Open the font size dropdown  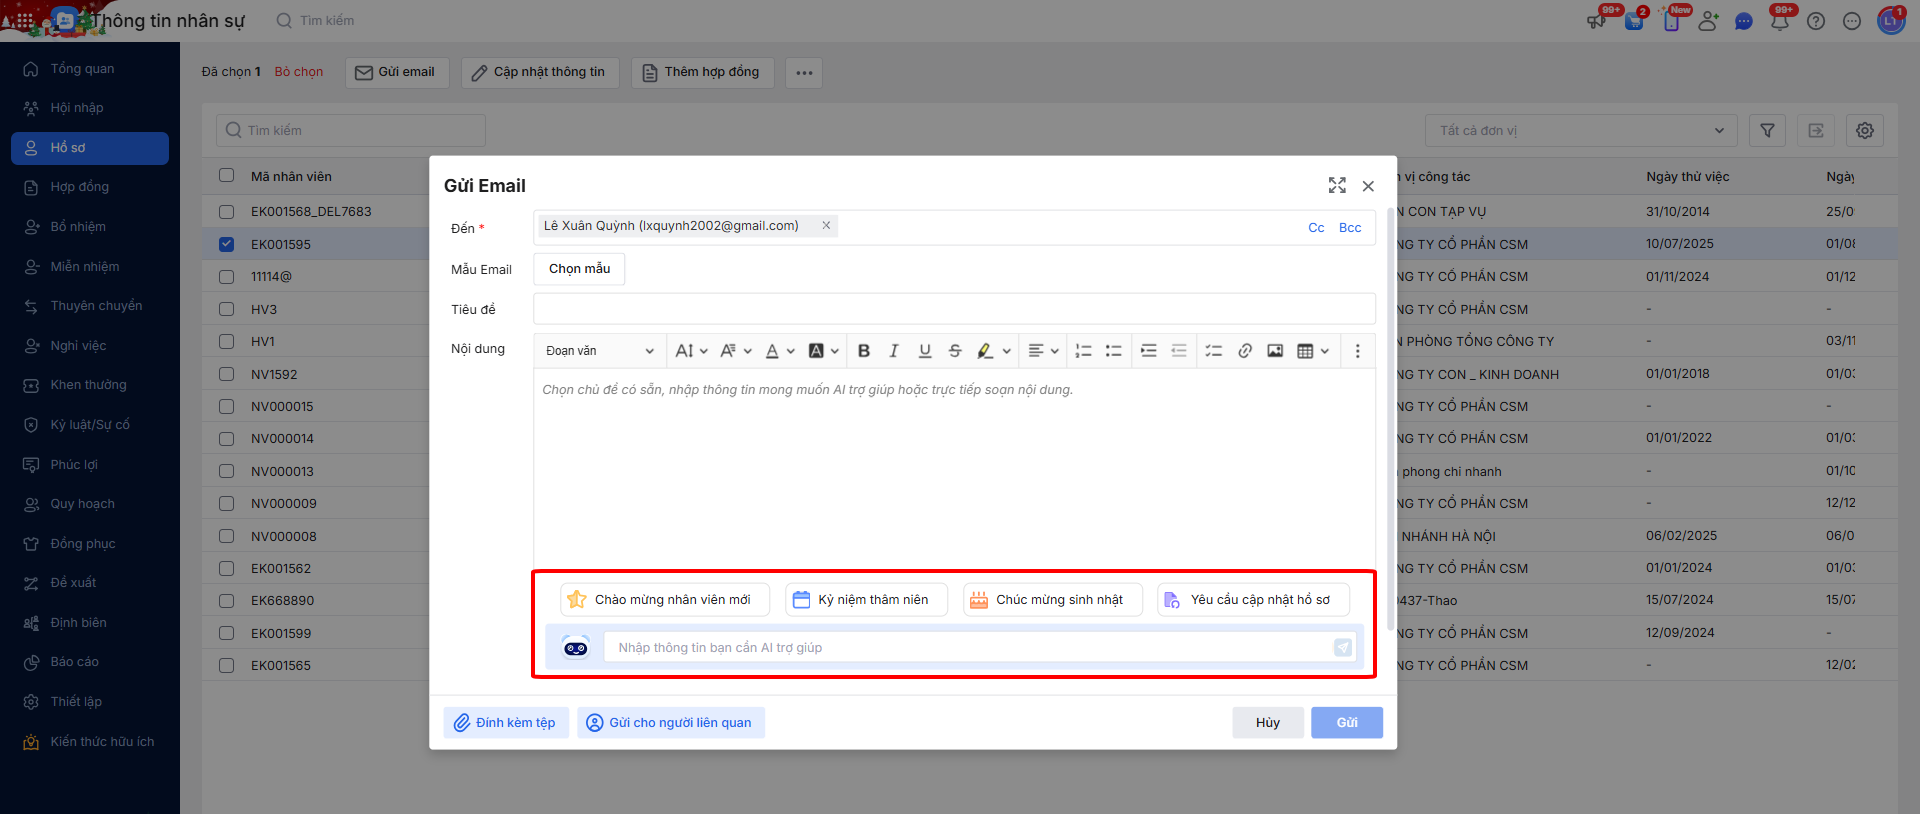click(x=691, y=351)
